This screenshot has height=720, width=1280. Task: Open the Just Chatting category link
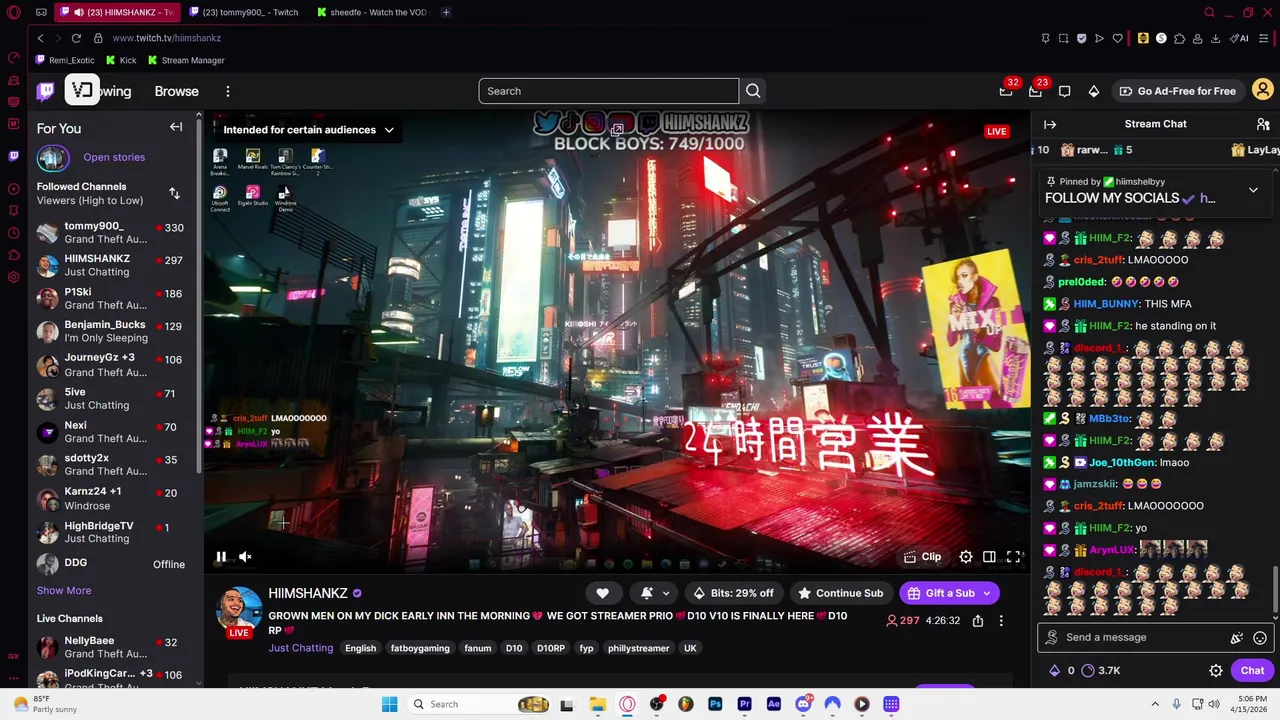click(300, 648)
